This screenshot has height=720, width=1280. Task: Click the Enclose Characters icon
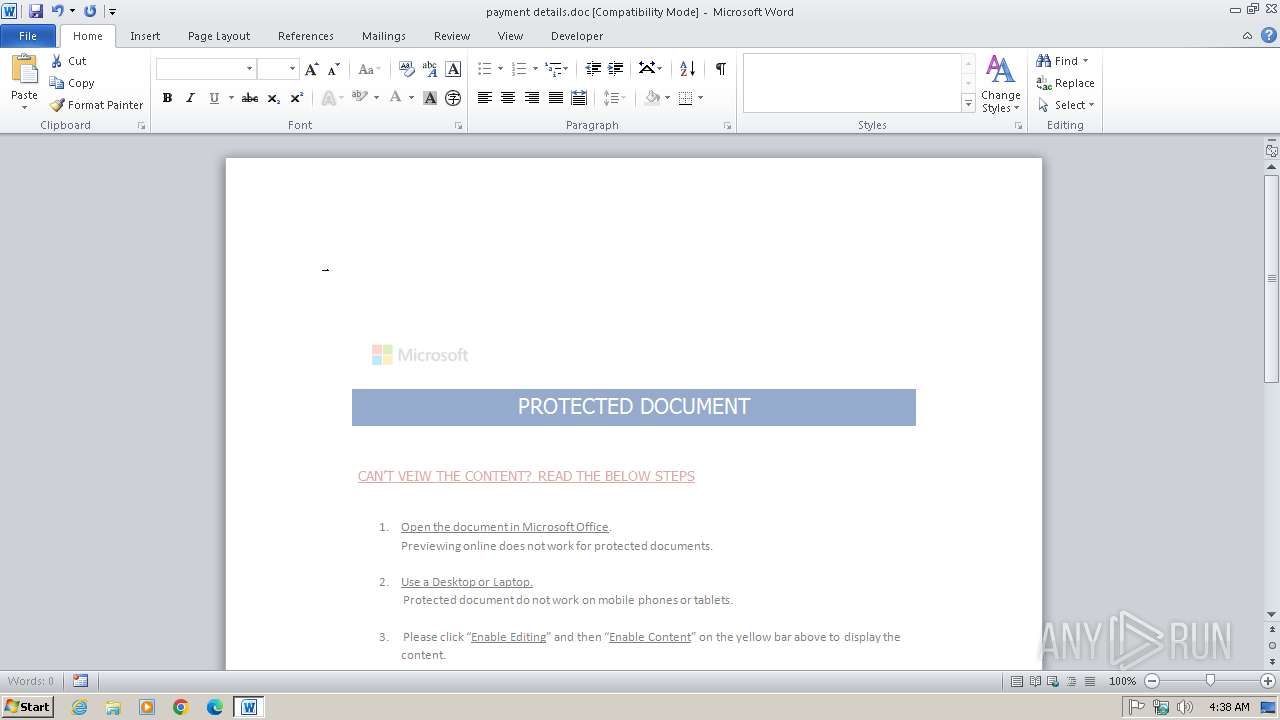coord(453,98)
